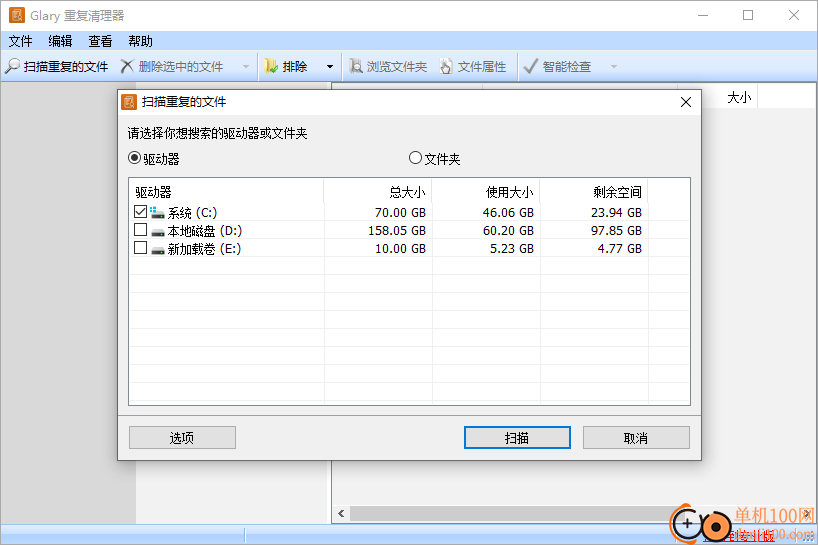Click the 10.00 GB total size value

[x=400, y=249]
